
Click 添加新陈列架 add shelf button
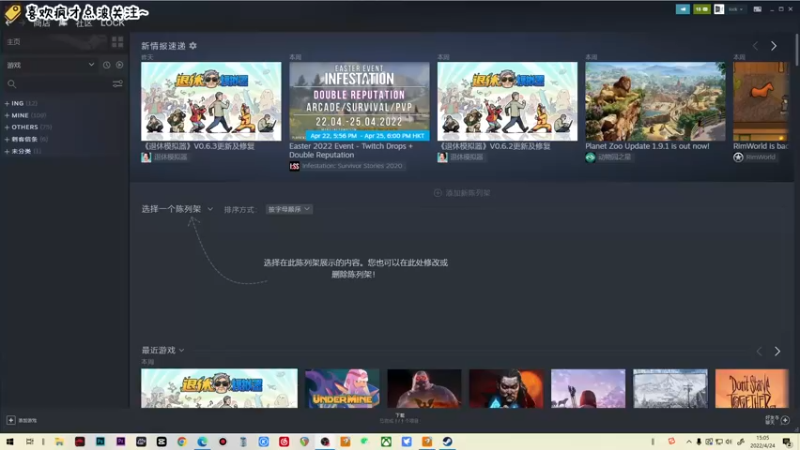point(462,193)
